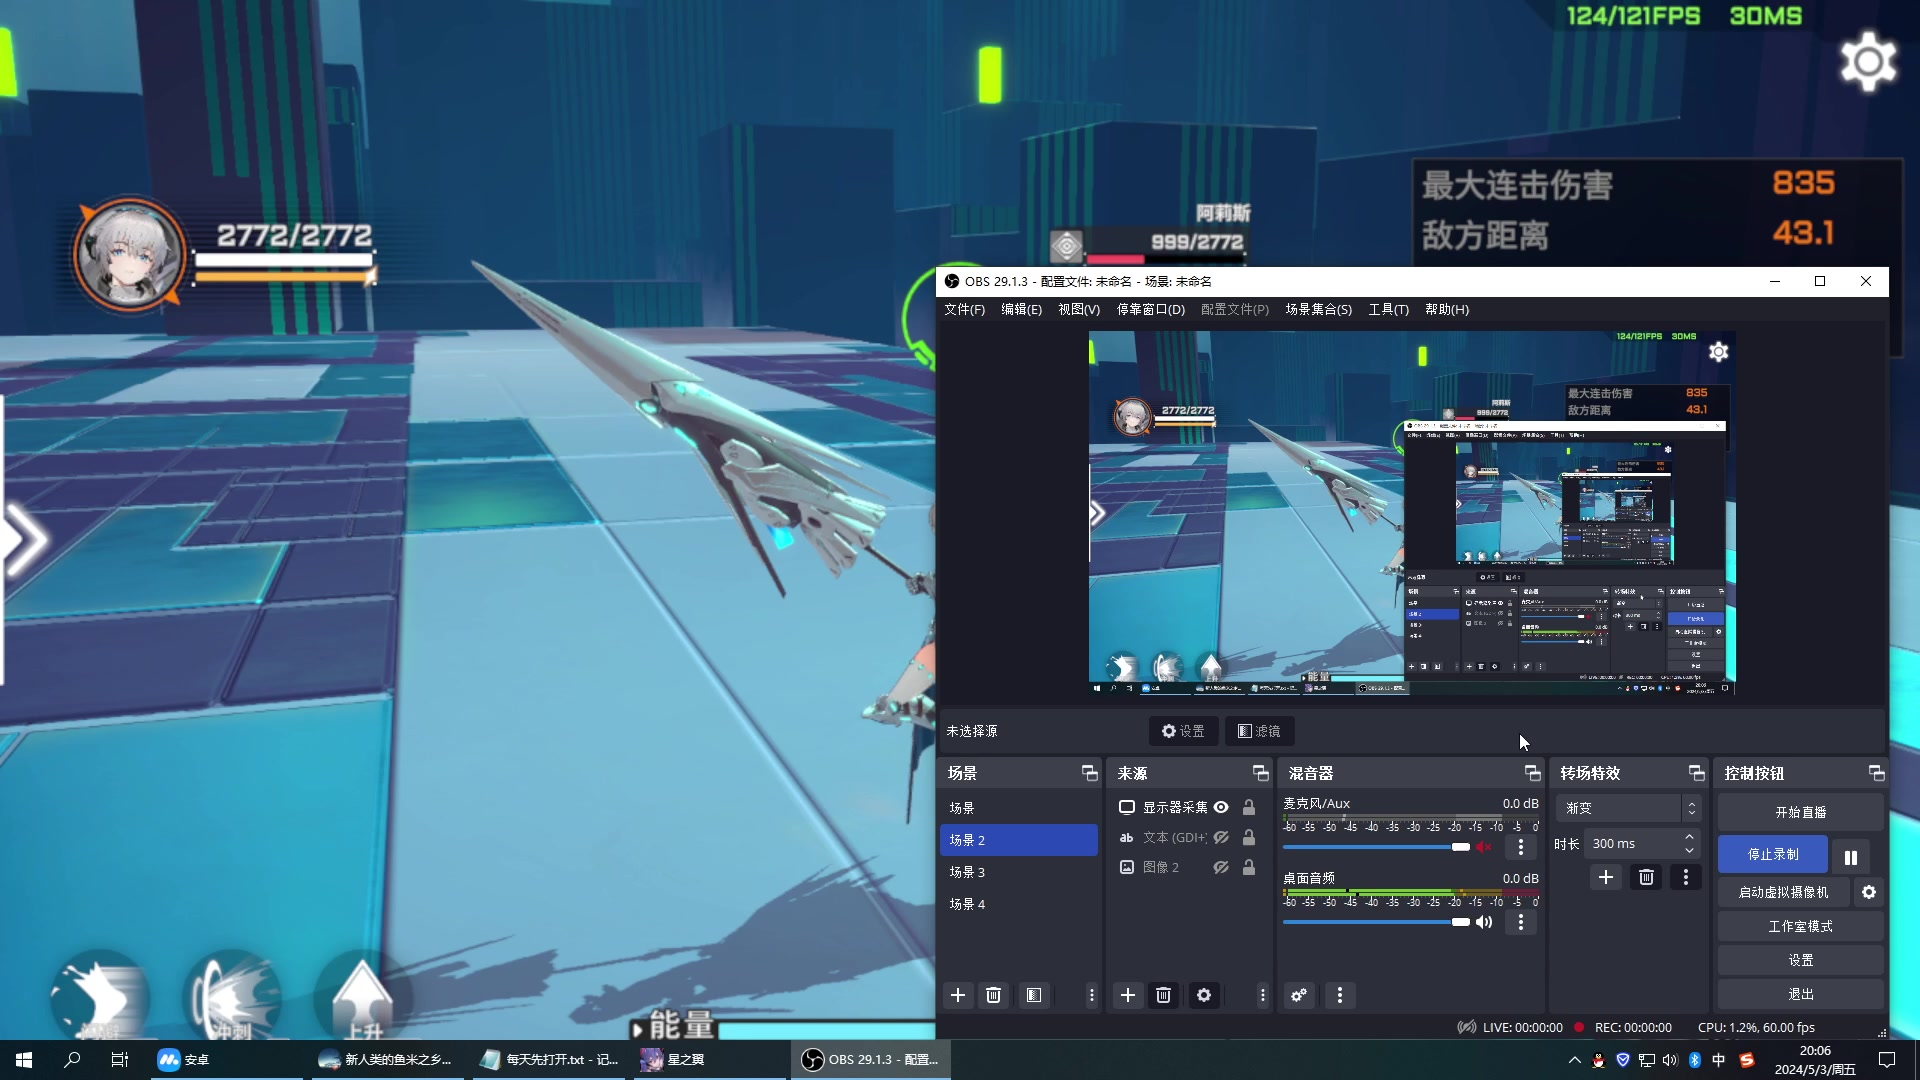This screenshot has width=1920, height=1080.
Task: Add a new scene with plus button
Action: tap(957, 995)
